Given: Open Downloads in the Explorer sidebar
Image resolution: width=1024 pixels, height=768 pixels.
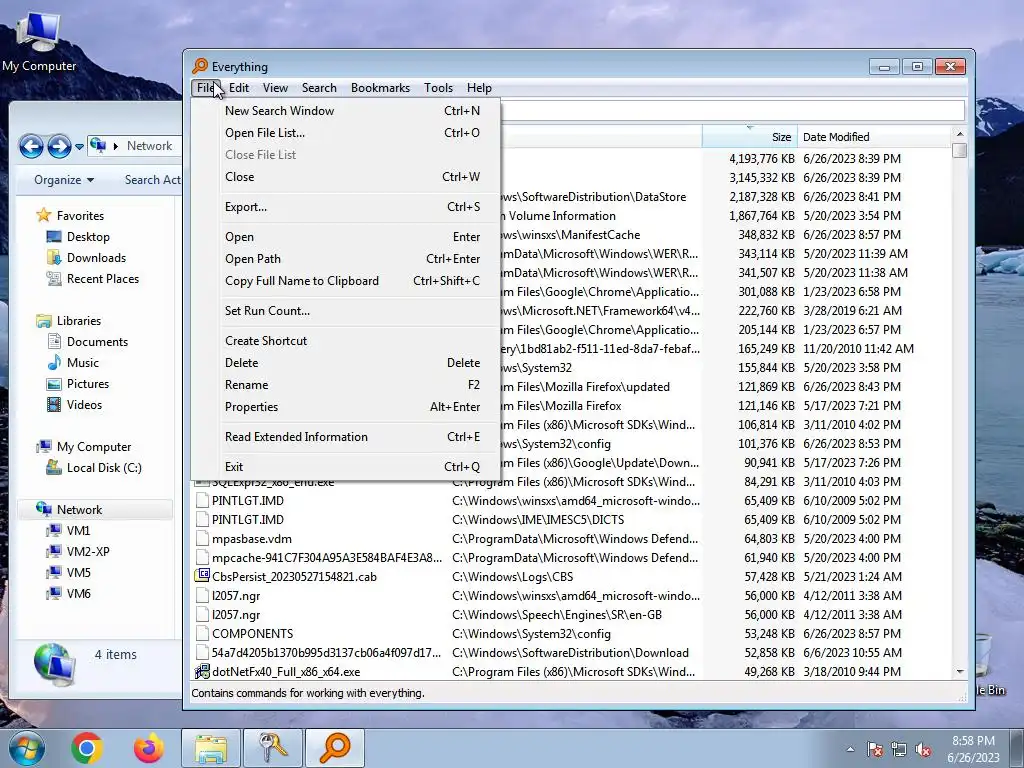Looking at the screenshot, I should 87,257.
